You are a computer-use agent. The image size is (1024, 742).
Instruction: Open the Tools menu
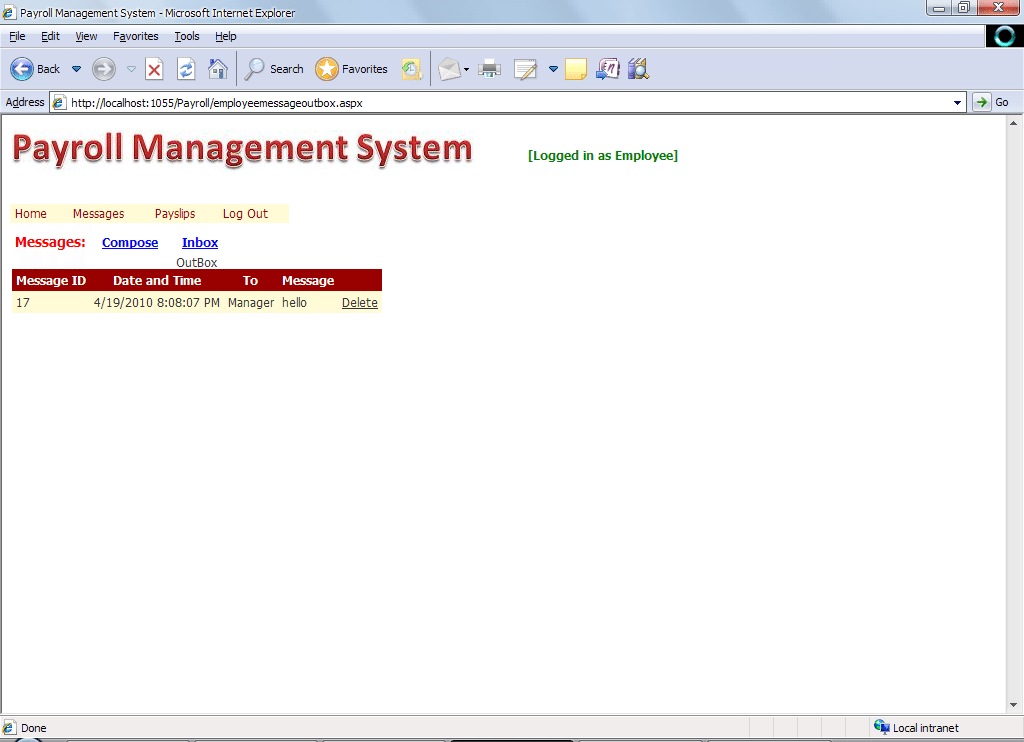187,36
